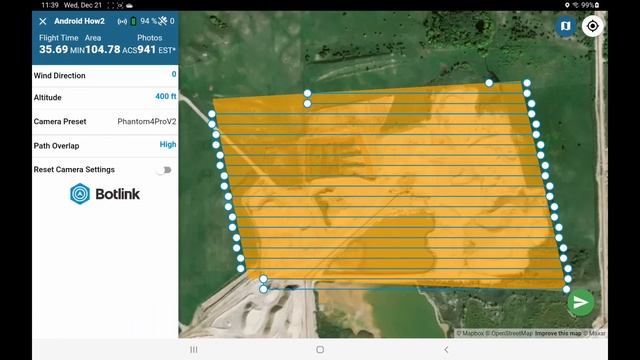Image resolution: width=640 pixels, height=360 pixels.
Task: Tap the status bar battery 99% indicator
Action: [x=590, y=5]
